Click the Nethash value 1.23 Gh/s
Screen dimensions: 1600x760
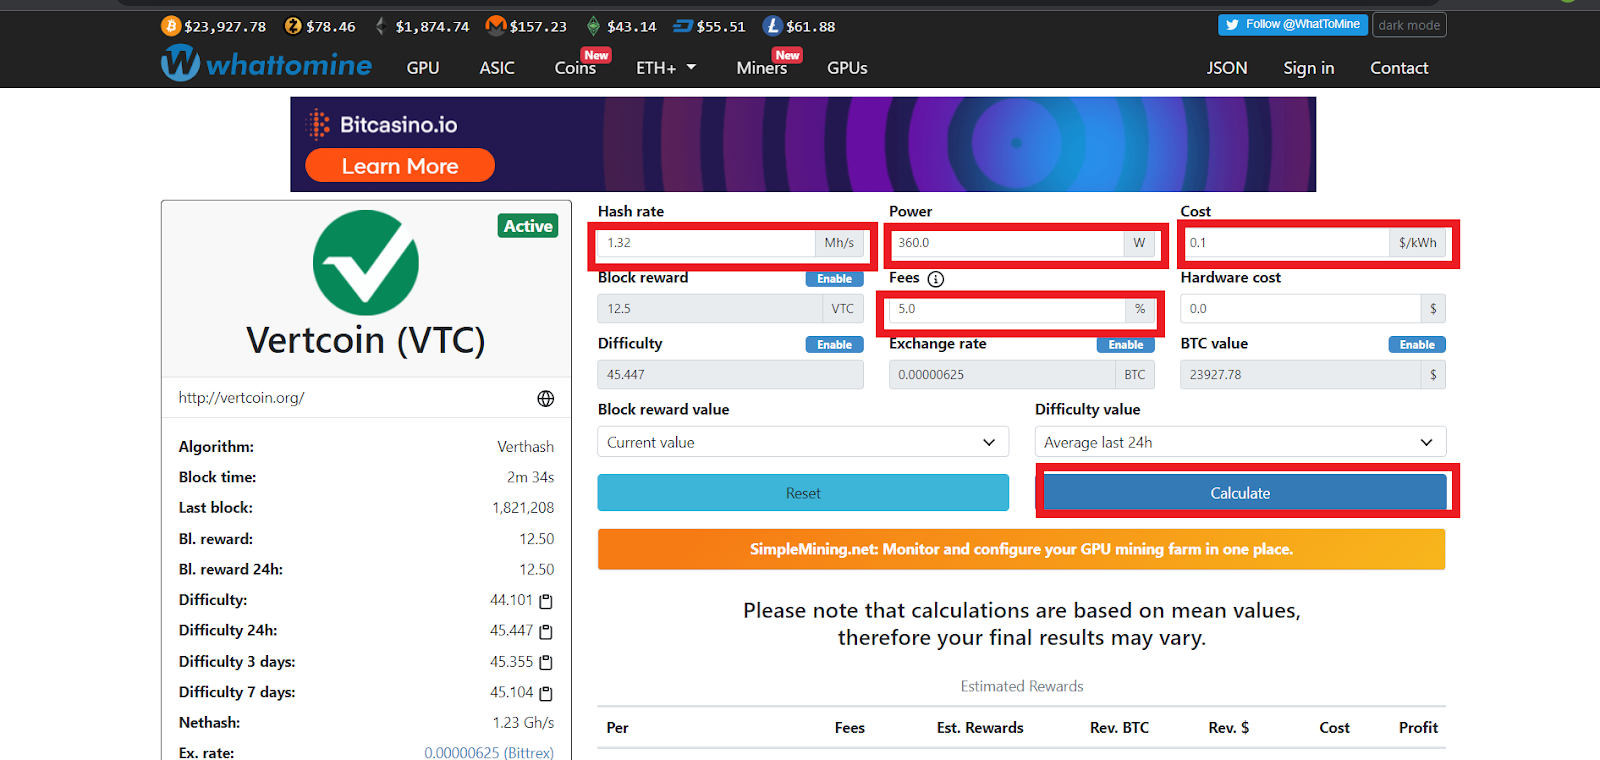[x=523, y=723]
